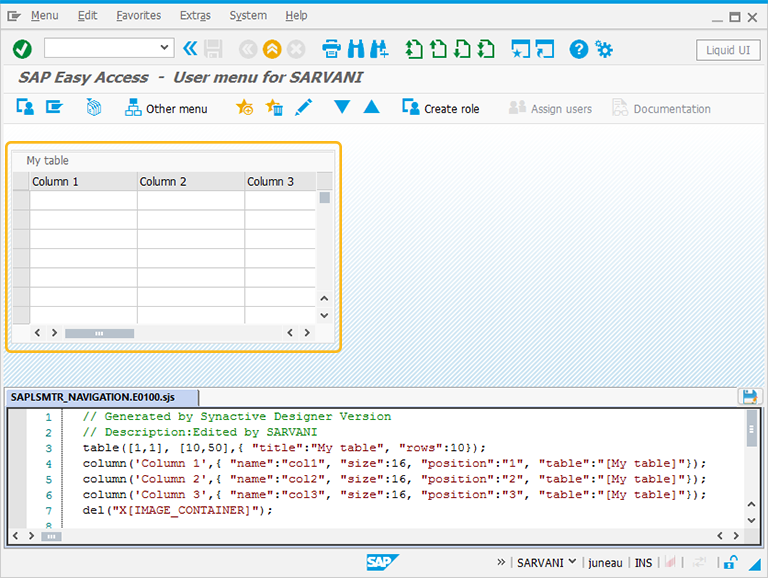
Task: Click the Move Favorites Down triangle
Action: 342,106
